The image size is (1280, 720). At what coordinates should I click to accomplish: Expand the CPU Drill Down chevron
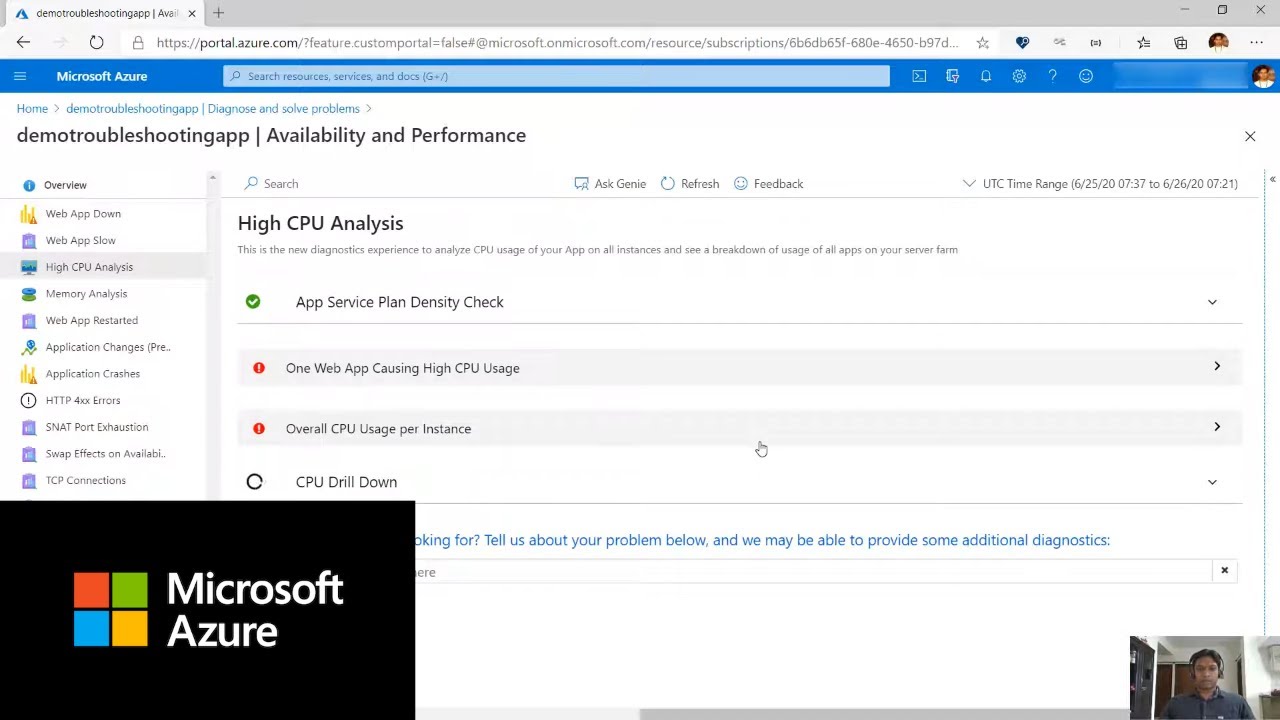[1212, 482]
